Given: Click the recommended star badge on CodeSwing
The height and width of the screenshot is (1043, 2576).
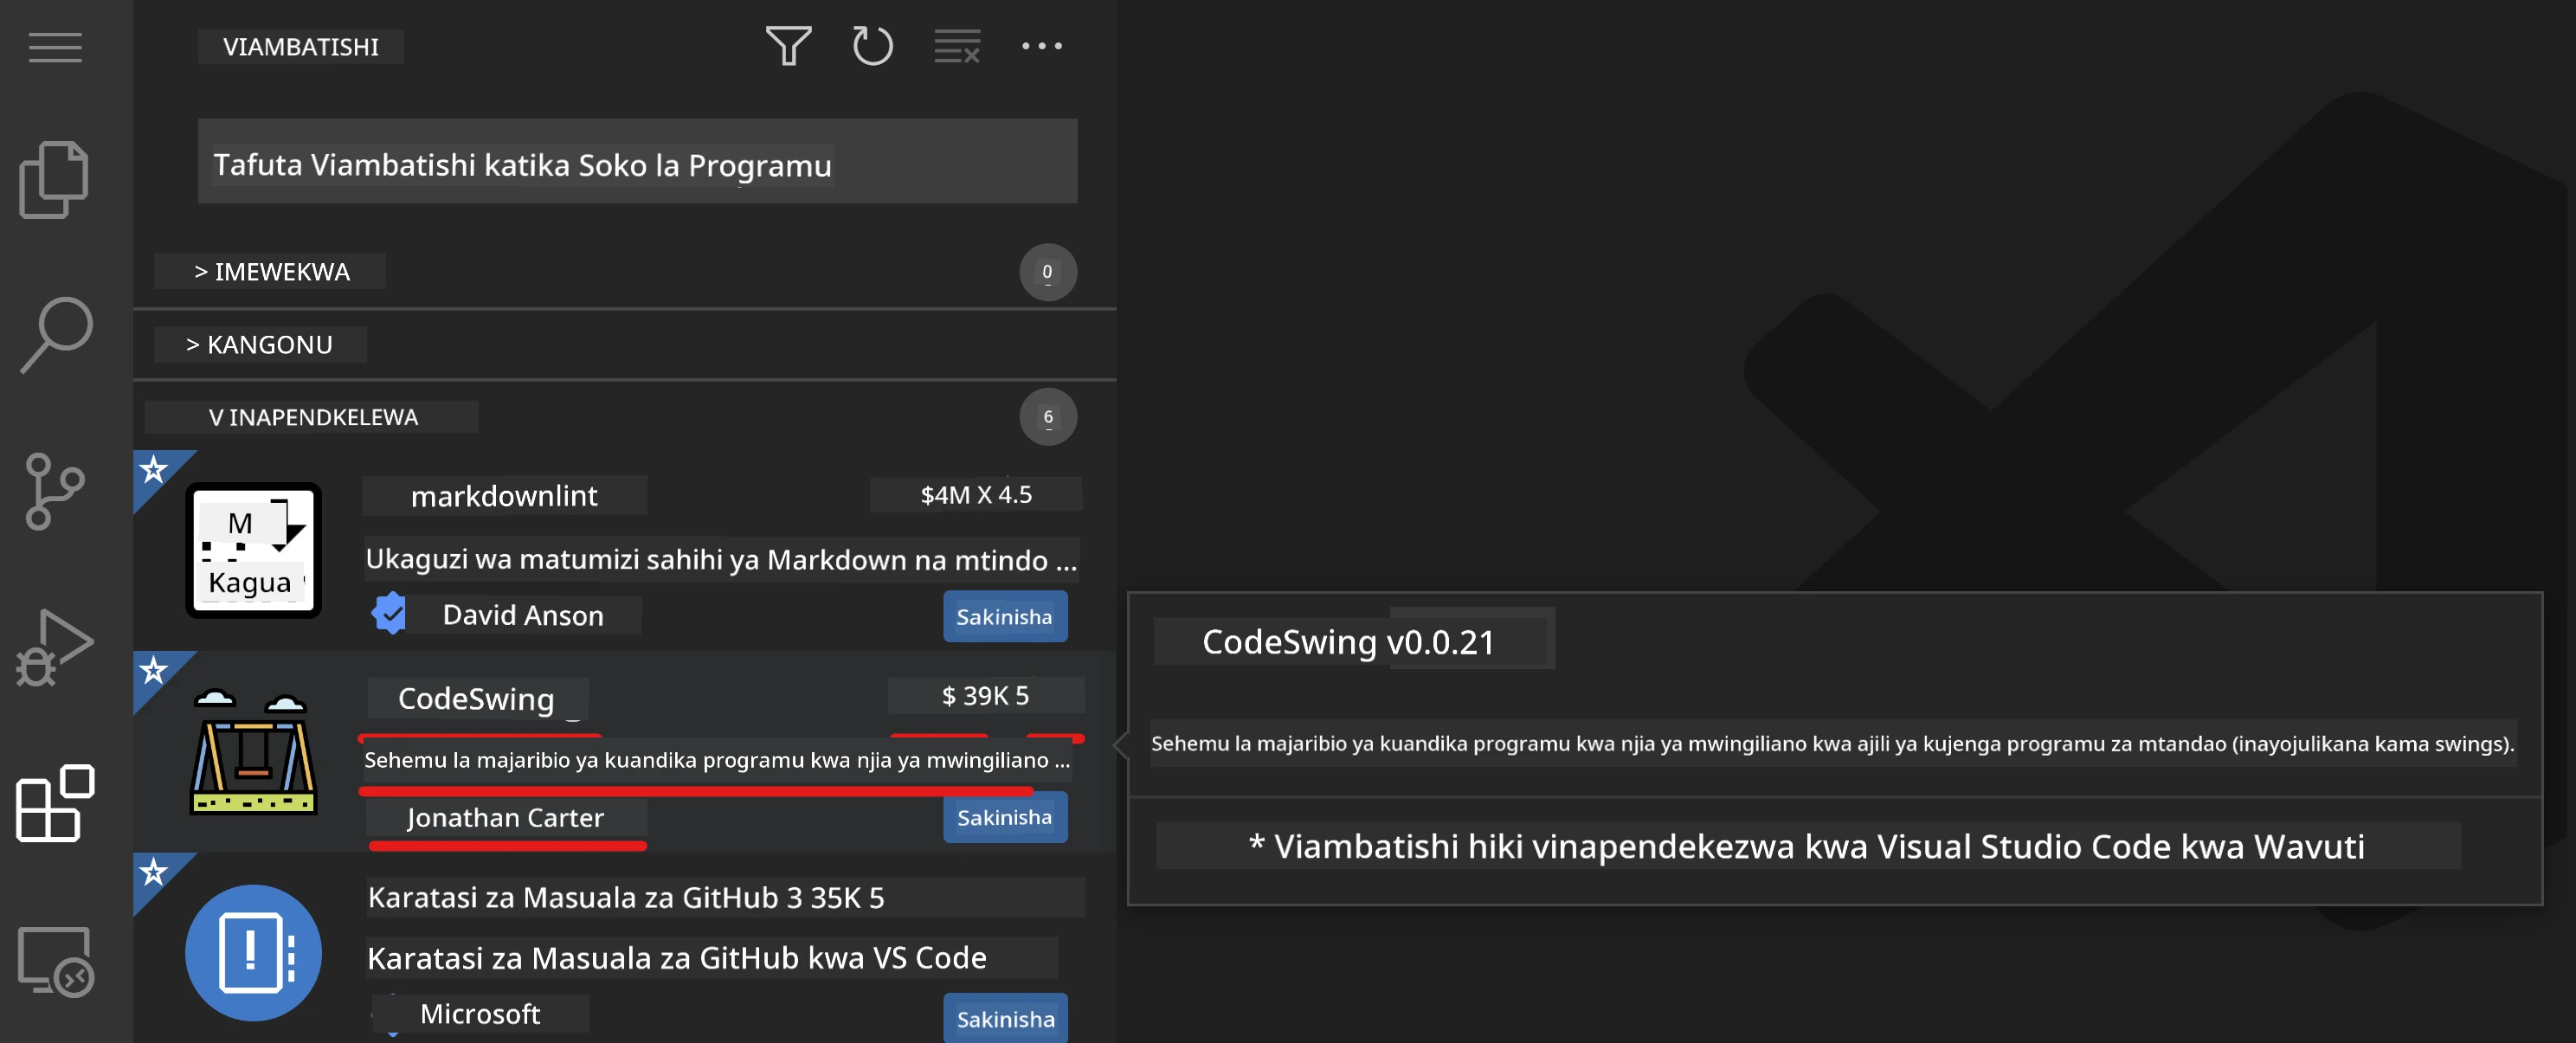Looking at the screenshot, I should (x=153, y=669).
